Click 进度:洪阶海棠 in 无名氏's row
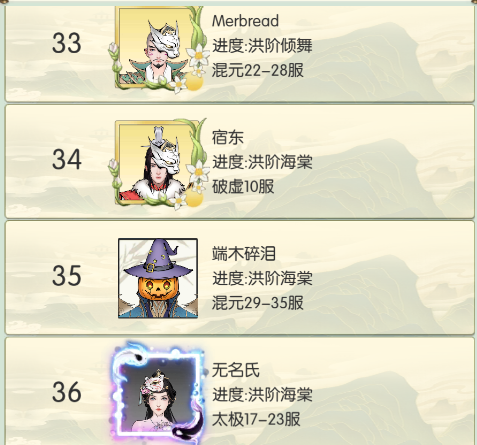This screenshot has height=445, width=477. 262,394
